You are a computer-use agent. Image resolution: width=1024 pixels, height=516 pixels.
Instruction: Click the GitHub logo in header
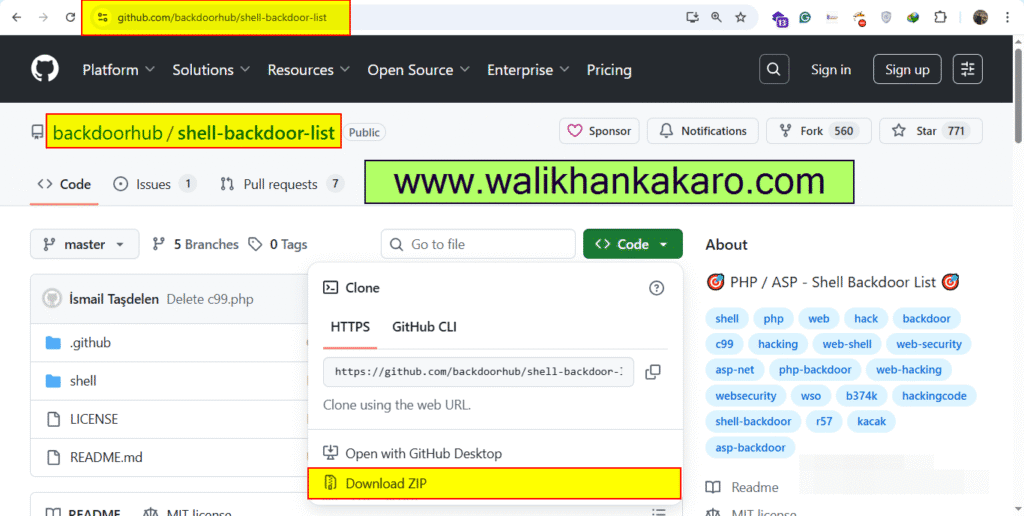pyautogui.click(x=45, y=69)
